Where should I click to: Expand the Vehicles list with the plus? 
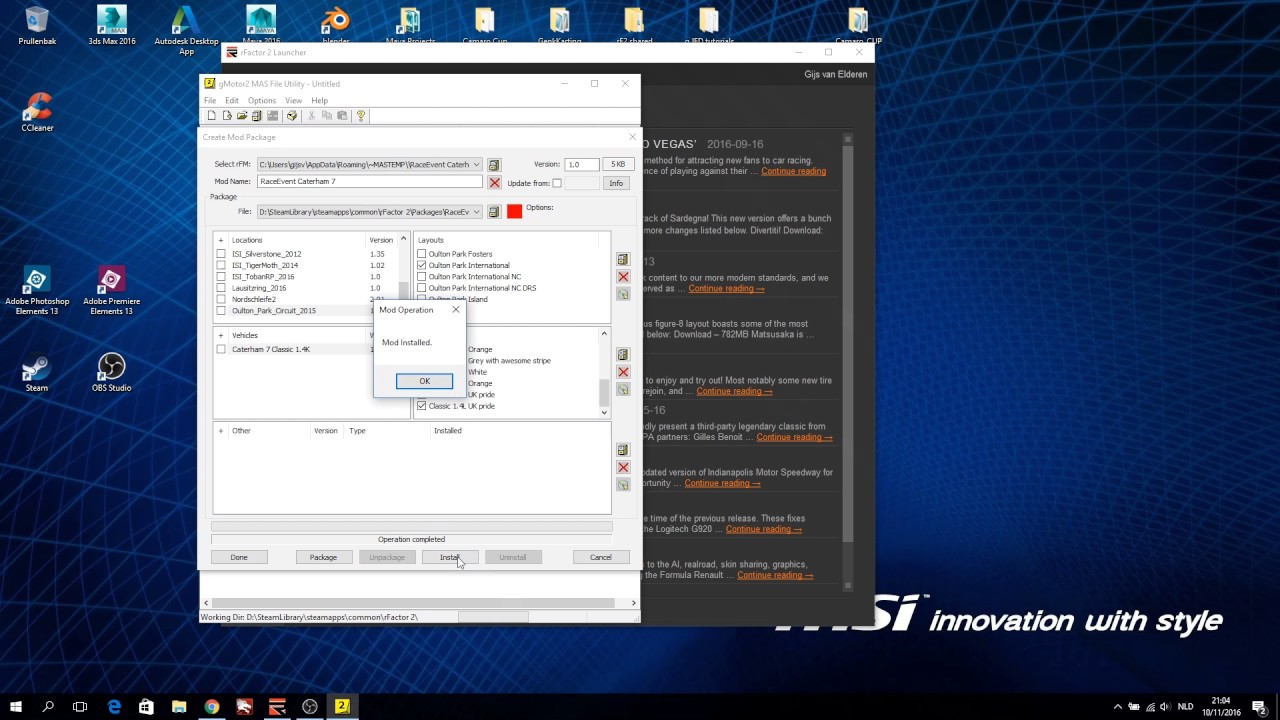[221, 335]
